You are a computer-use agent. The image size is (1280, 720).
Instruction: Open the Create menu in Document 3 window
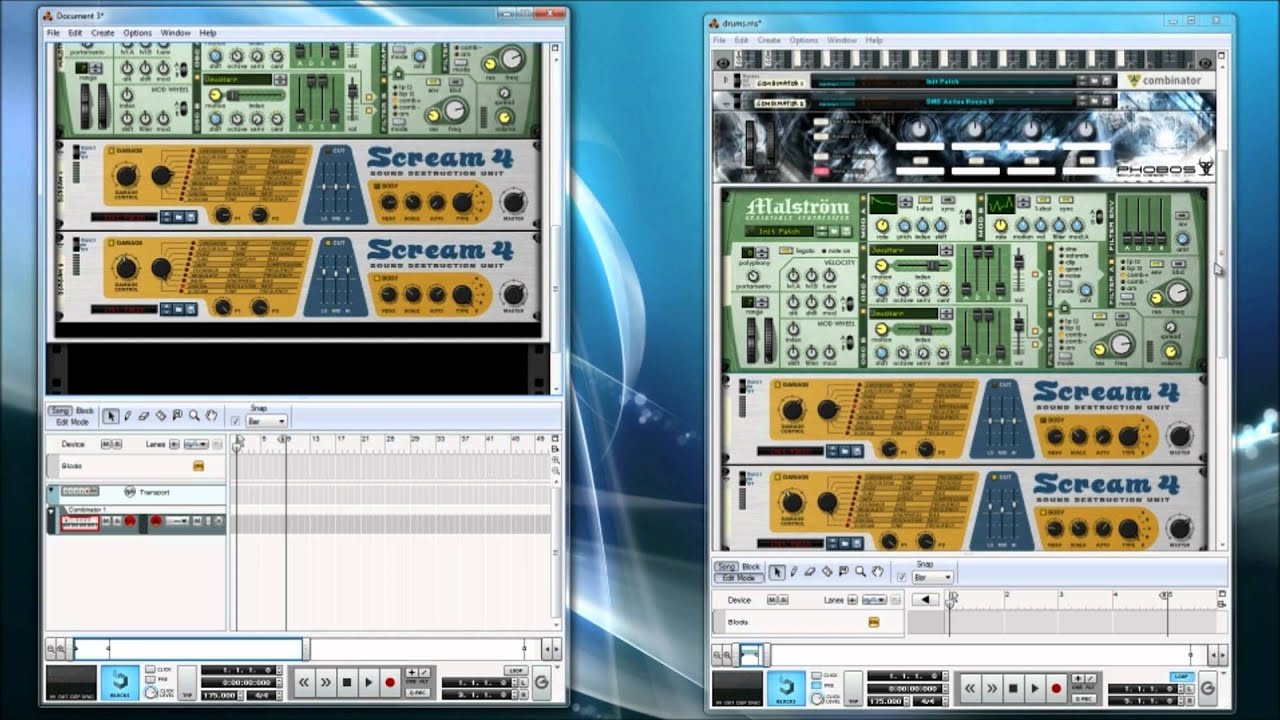coord(103,33)
